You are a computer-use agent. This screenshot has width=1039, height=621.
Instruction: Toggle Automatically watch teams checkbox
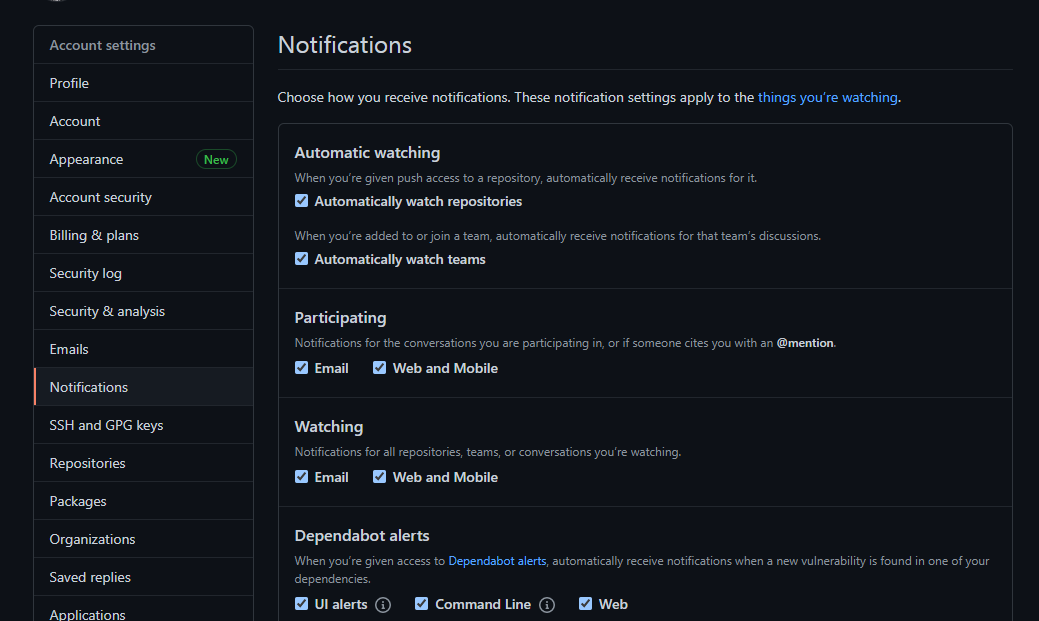tap(301, 258)
